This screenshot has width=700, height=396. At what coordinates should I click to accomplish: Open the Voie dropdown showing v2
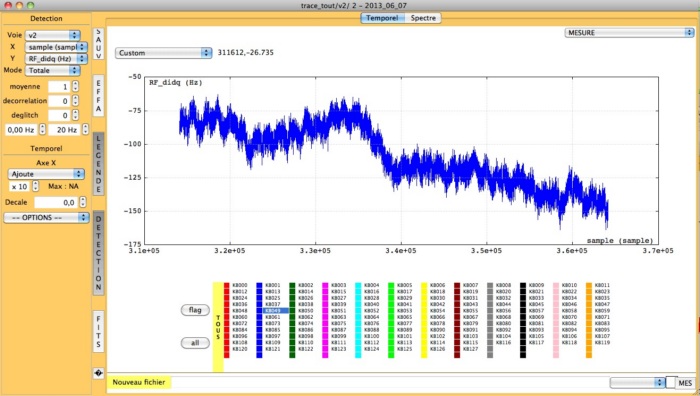pos(53,35)
